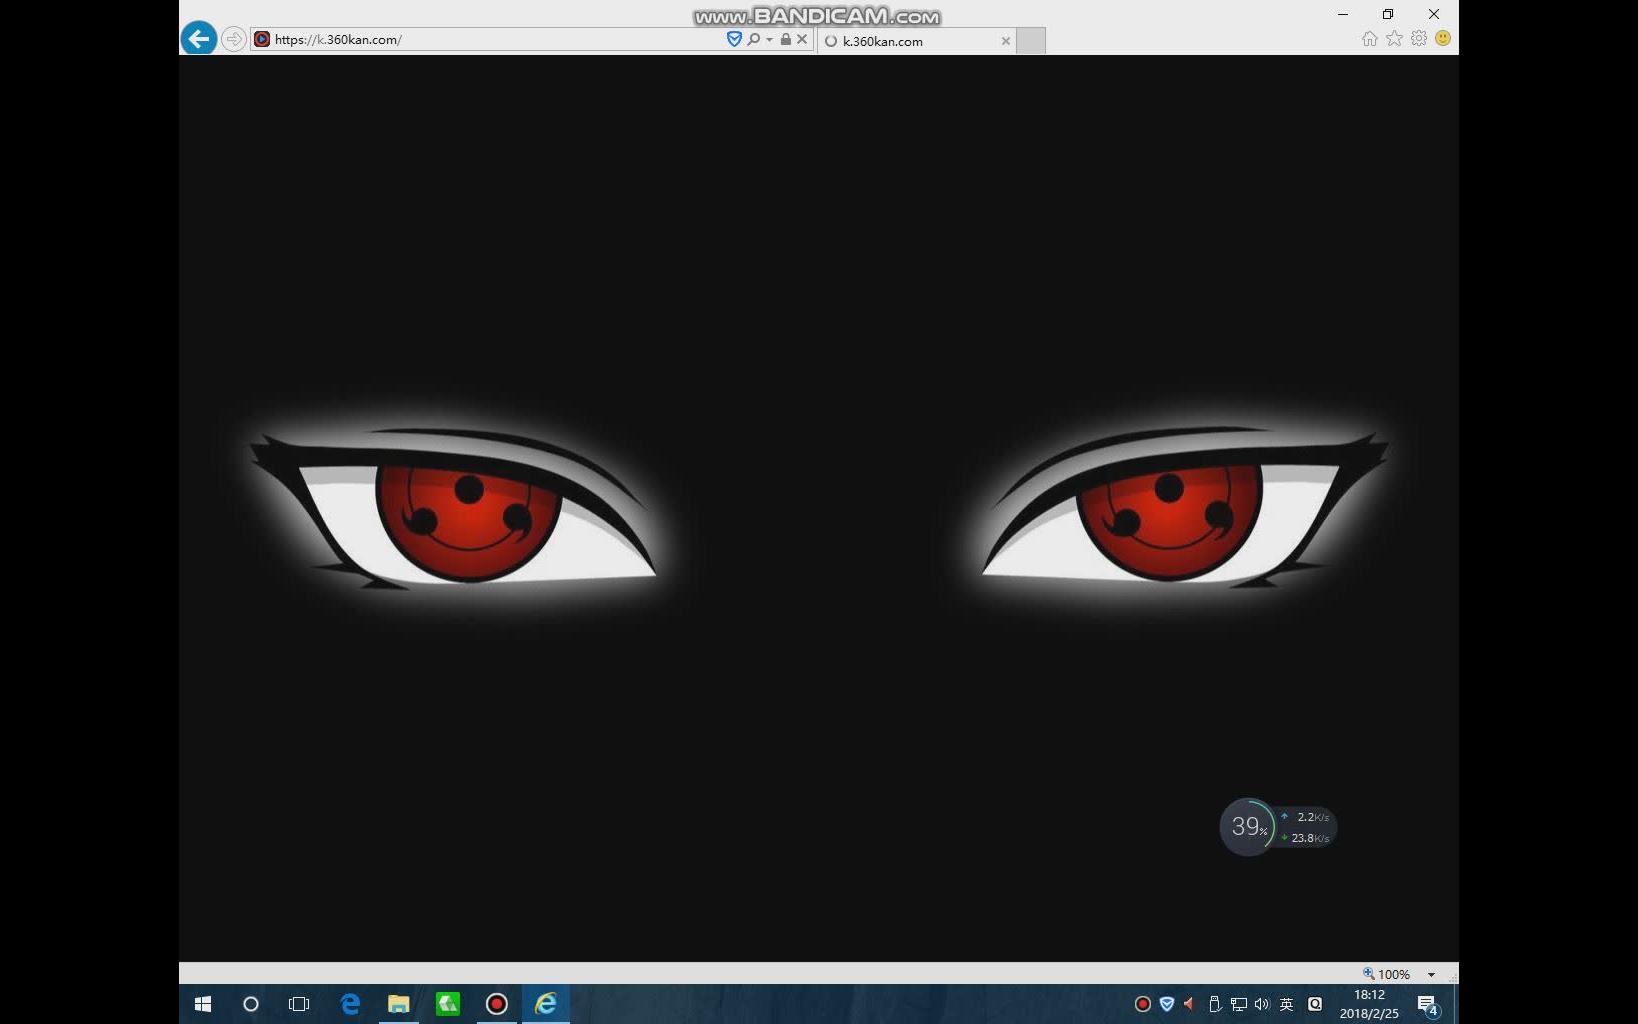Screen dimensions: 1638x1024
Task: Open a new tab with the blank tab button
Action: pyautogui.click(x=1031, y=41)
